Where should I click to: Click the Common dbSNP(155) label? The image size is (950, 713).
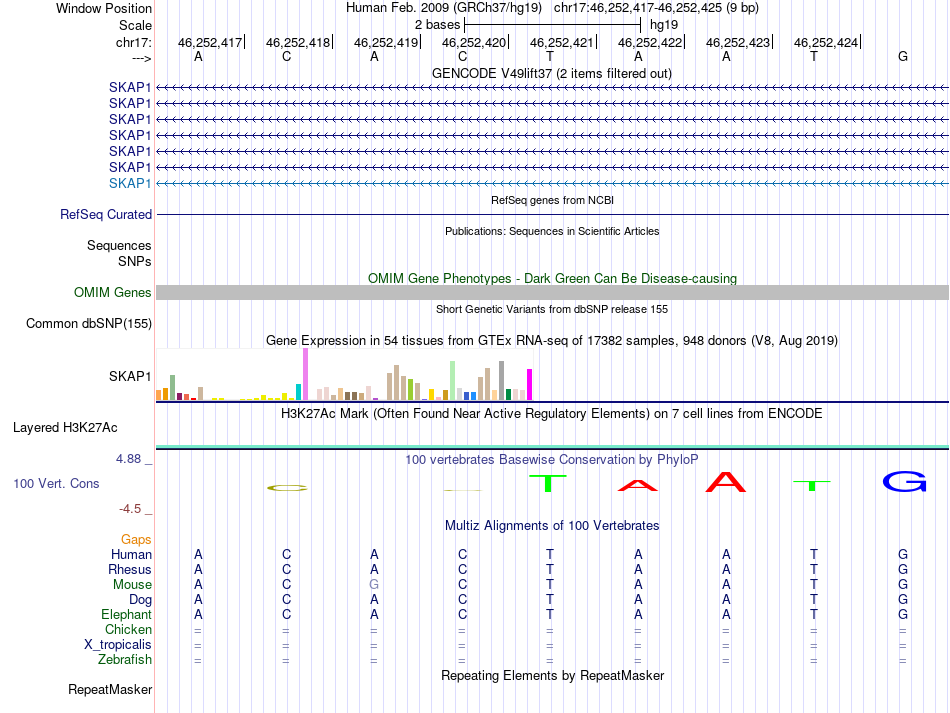88,323
